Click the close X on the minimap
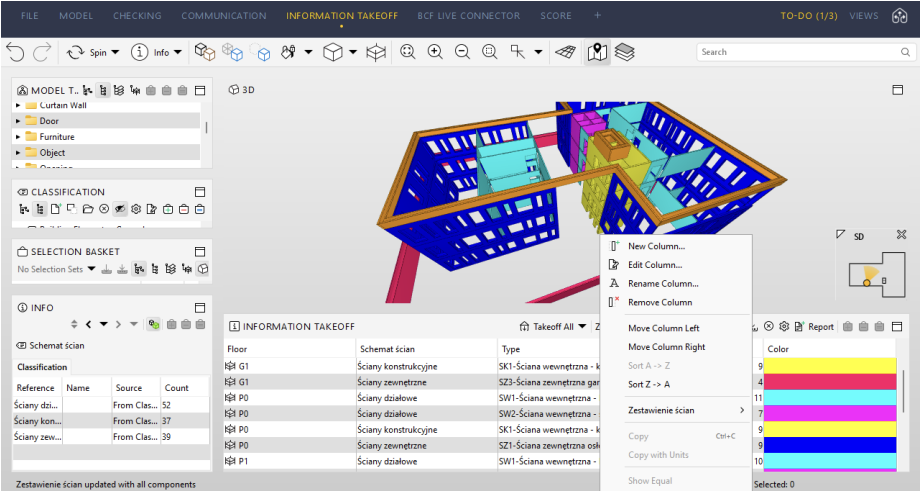The width and height of the screenshot is (922, 494). pos(901,235)
